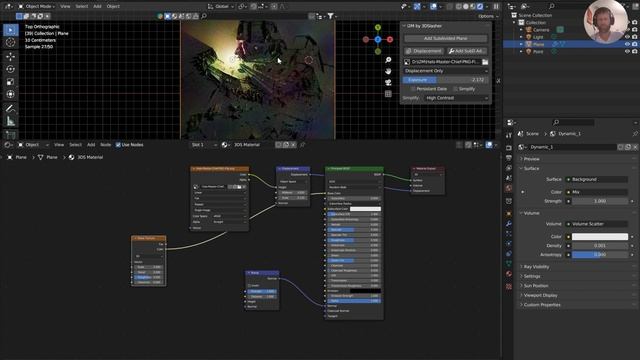This screenshot has width=640, height=360.
Task: Toggle the Use Nodes checkbox
Action: pos(118,145)
